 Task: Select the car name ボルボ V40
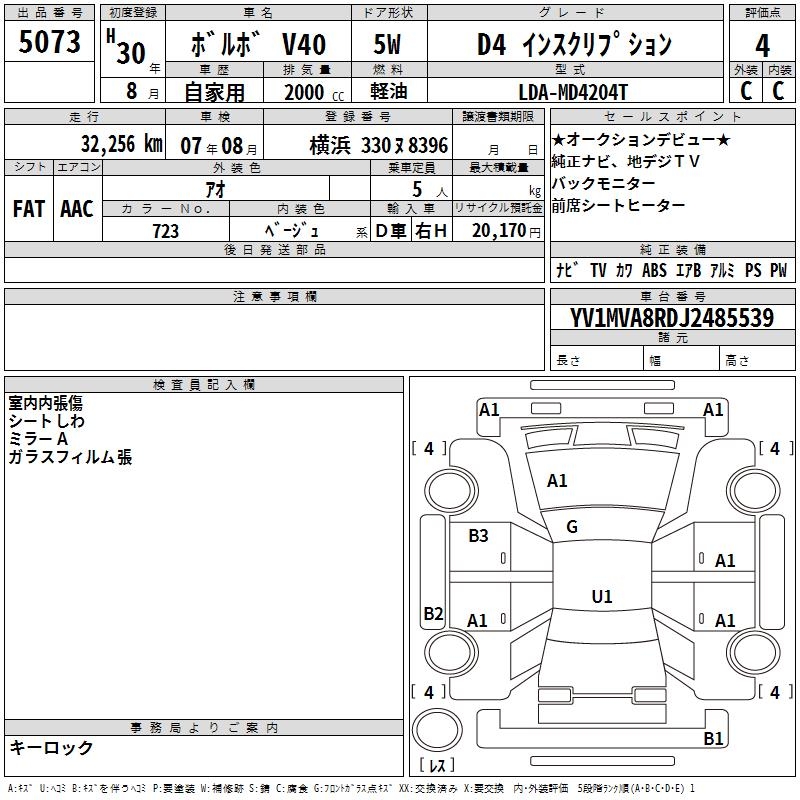[258, 44]
